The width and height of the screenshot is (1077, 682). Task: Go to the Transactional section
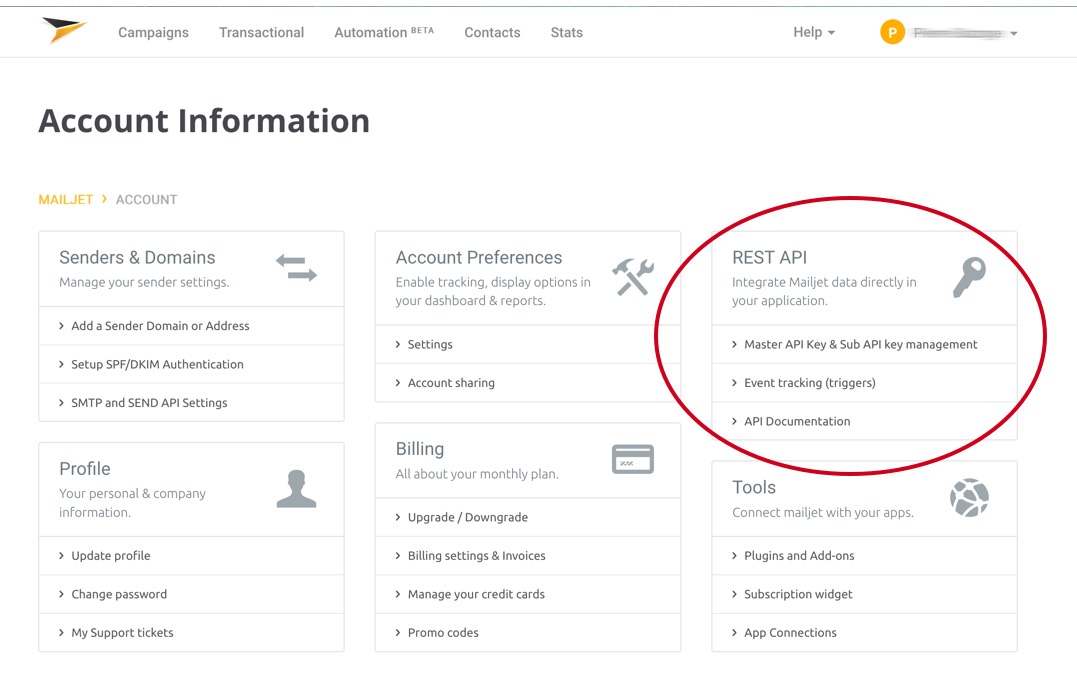(262, 32)
